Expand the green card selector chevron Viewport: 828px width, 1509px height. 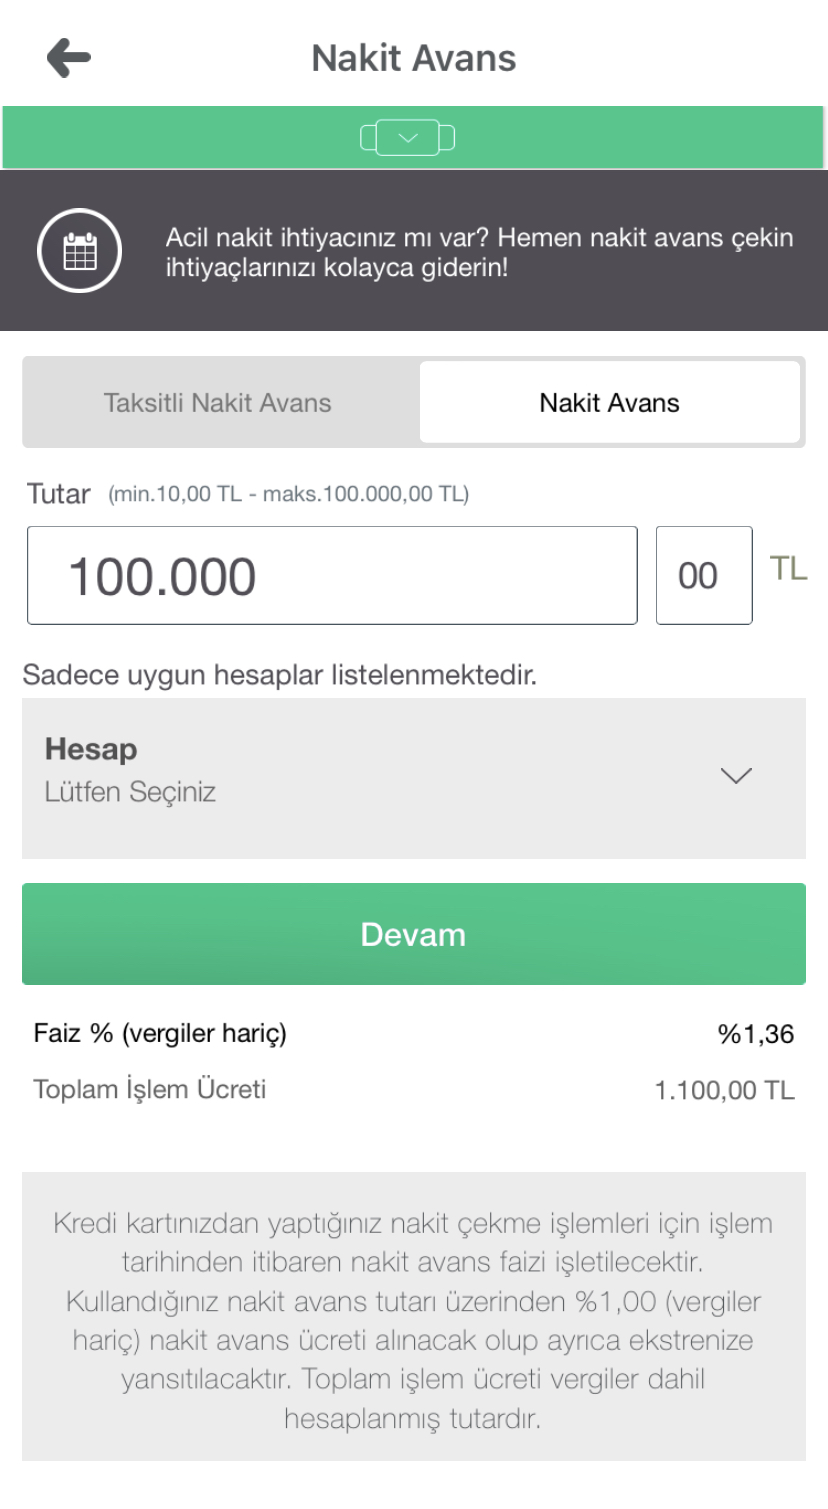point(408,138)
